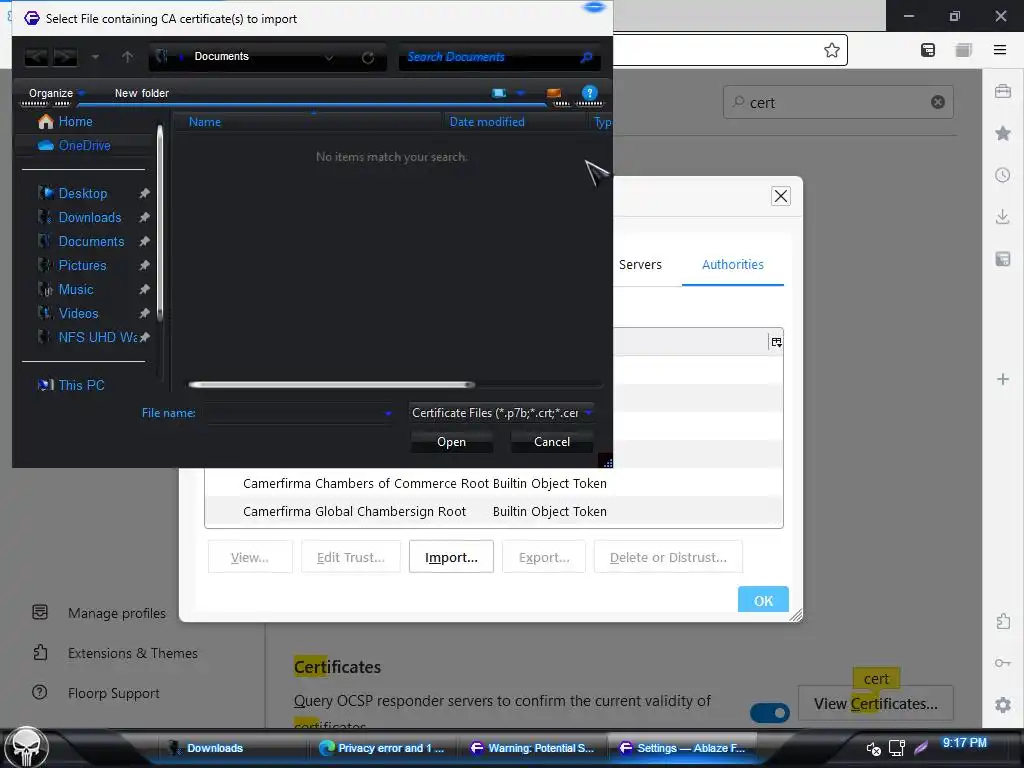Open Documents folder in sidebar
Screen dimensions: 1024x768
coord(91,242)
